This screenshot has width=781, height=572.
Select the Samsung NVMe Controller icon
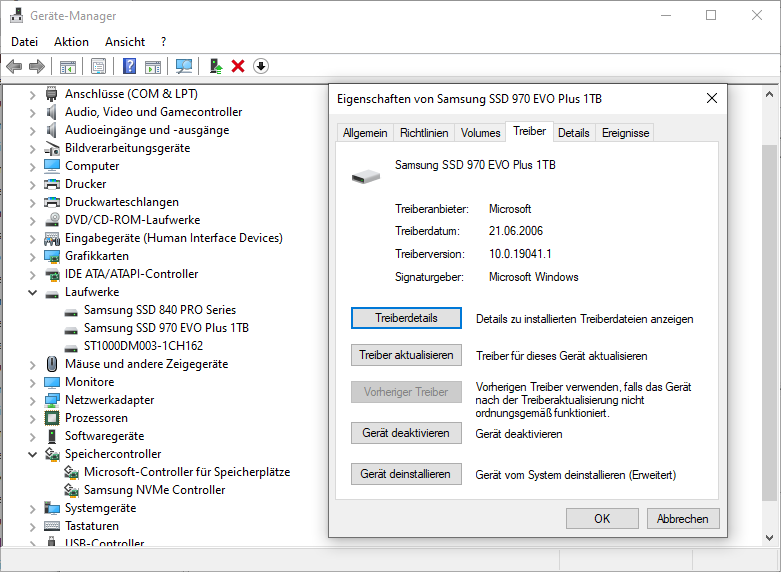pyautogui.click(x=71, y=490)
